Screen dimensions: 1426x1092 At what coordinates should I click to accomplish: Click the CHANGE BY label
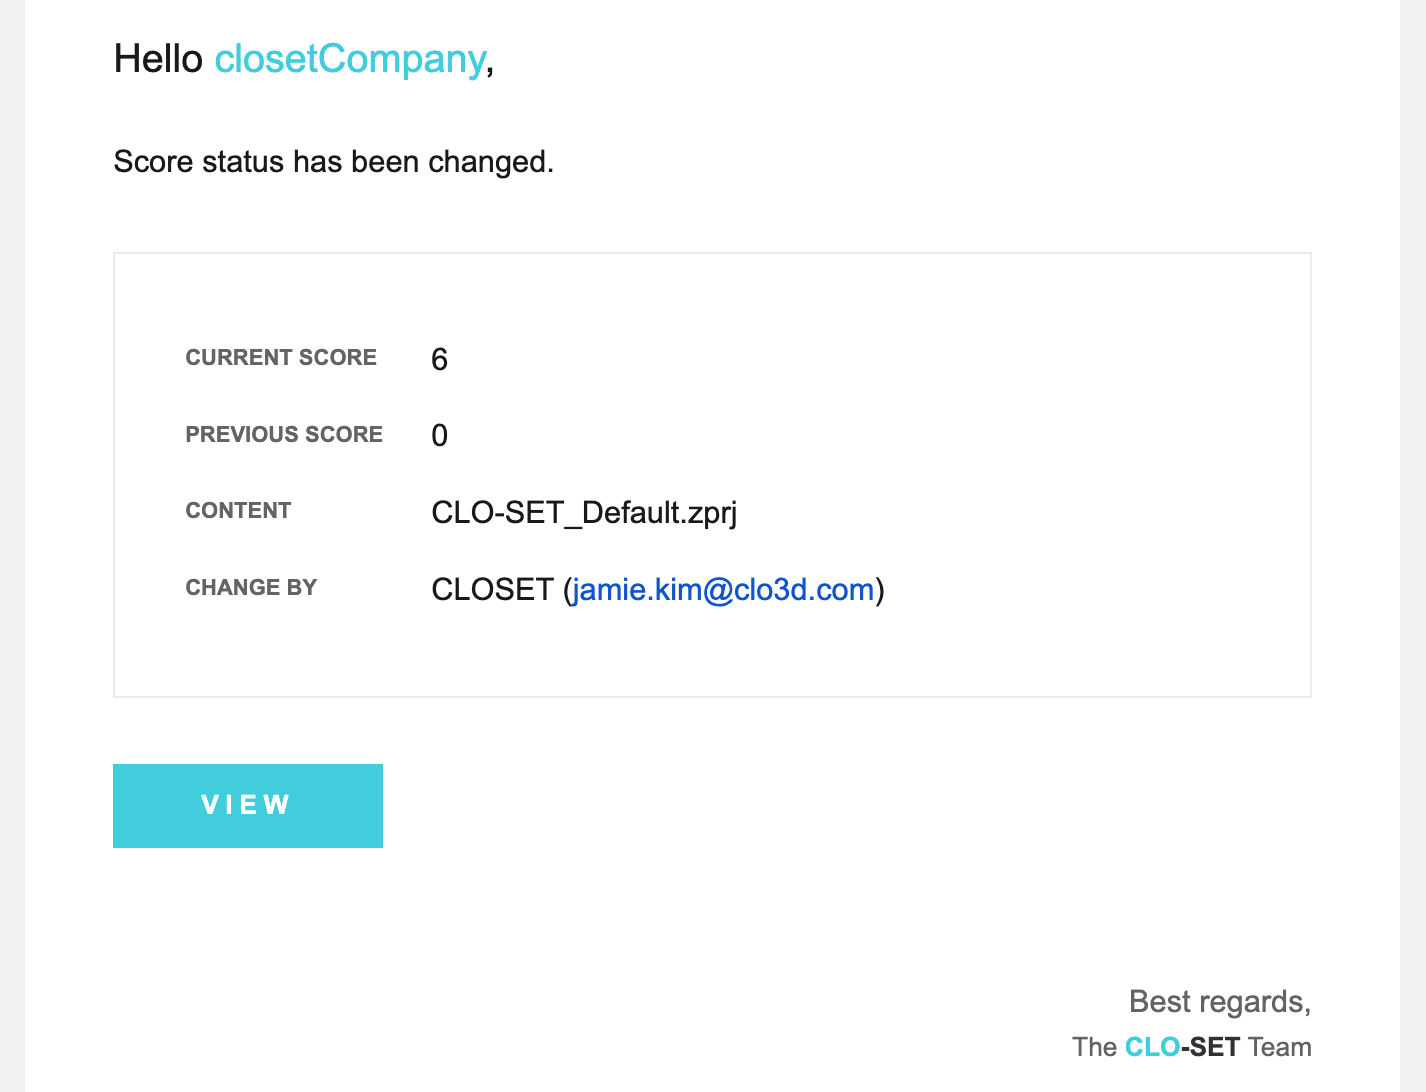(251, 587)
